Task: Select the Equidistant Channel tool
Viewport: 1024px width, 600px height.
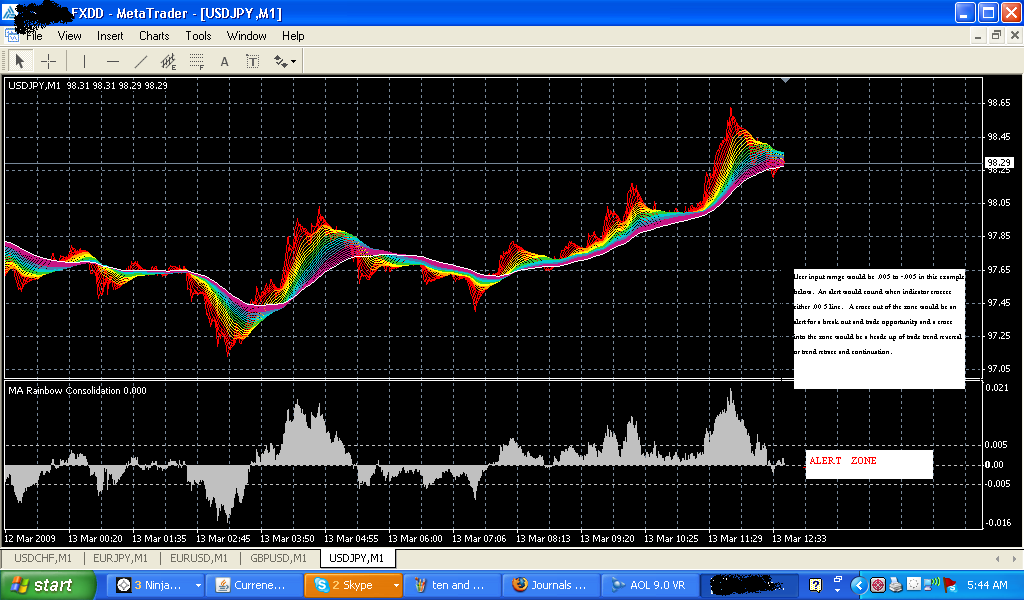Action: point(168,61)
